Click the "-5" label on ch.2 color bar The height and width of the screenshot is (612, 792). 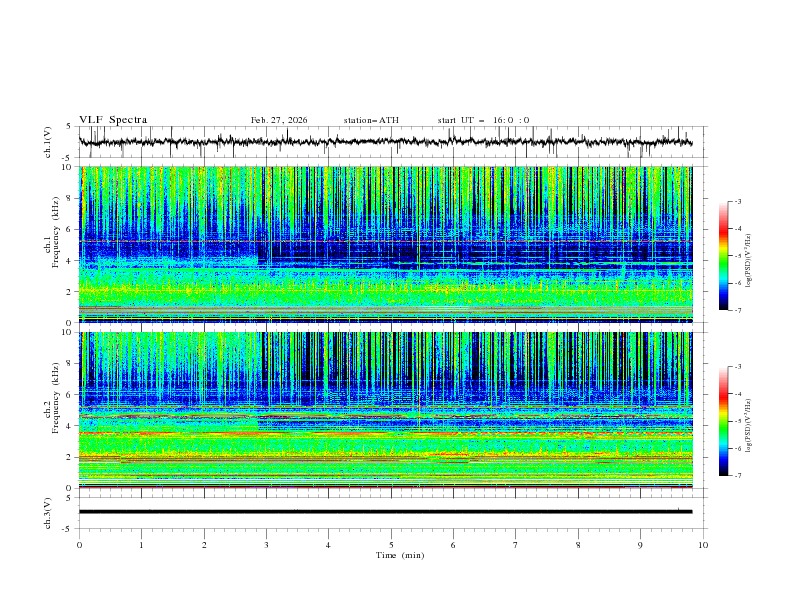pyautogui.click(x=738, y=421)
